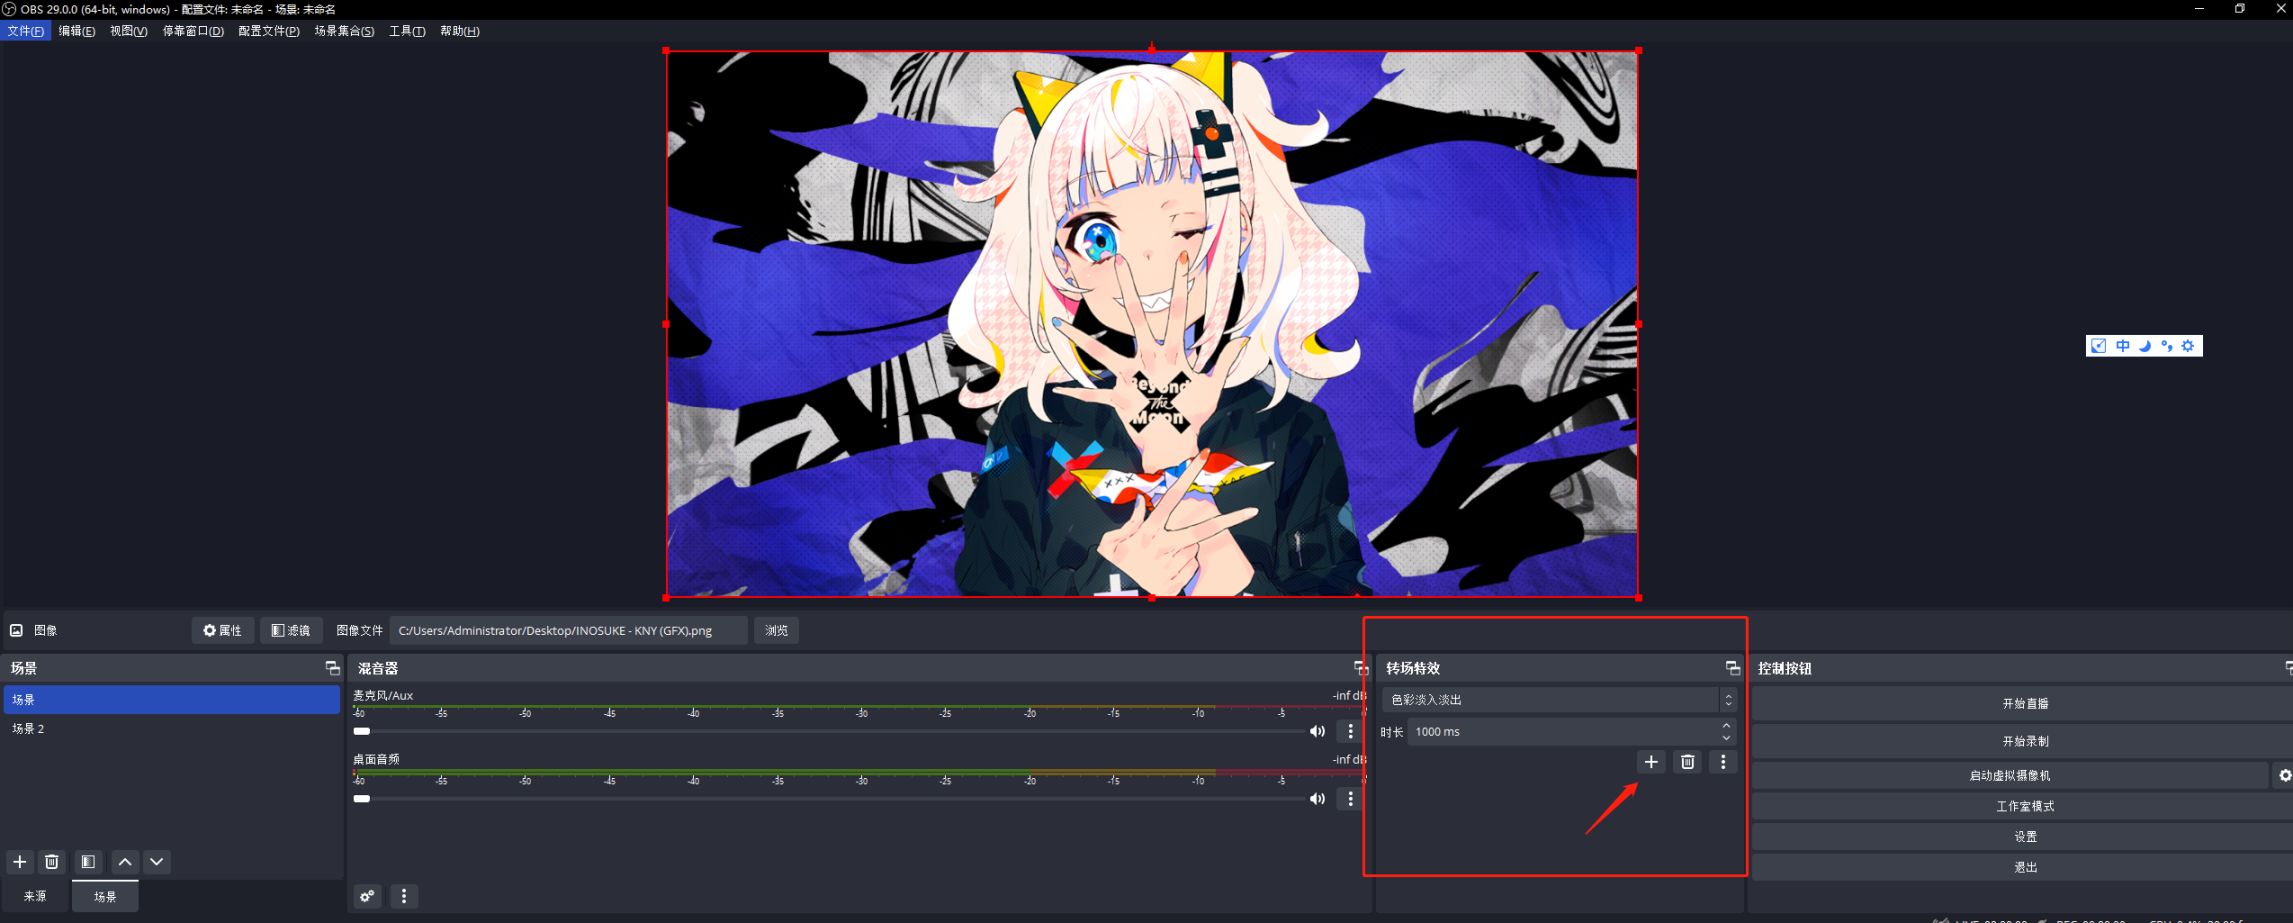2293x923 pixels.
Task: Open the 文件(F) menu
Action: click(25, 31)
